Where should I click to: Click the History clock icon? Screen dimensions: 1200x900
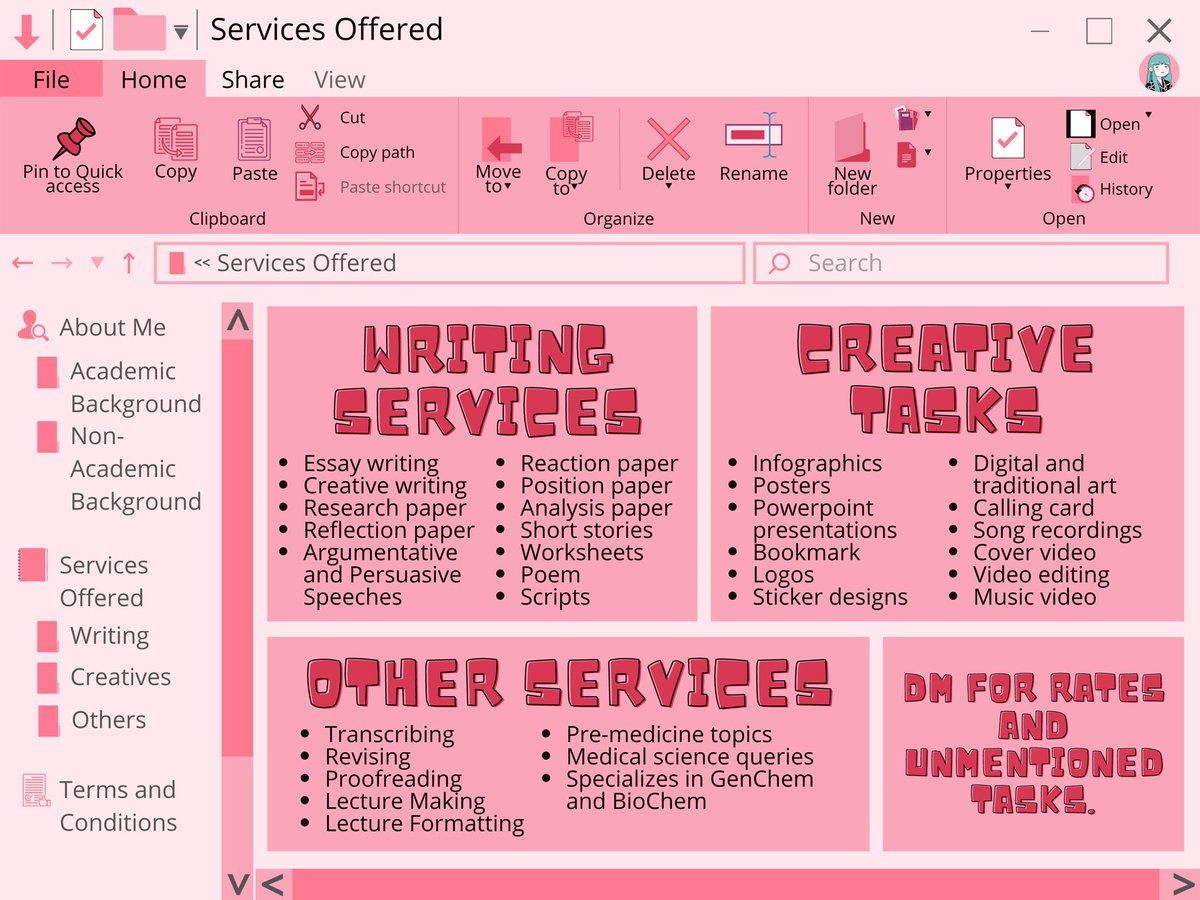click(1082, 189)
